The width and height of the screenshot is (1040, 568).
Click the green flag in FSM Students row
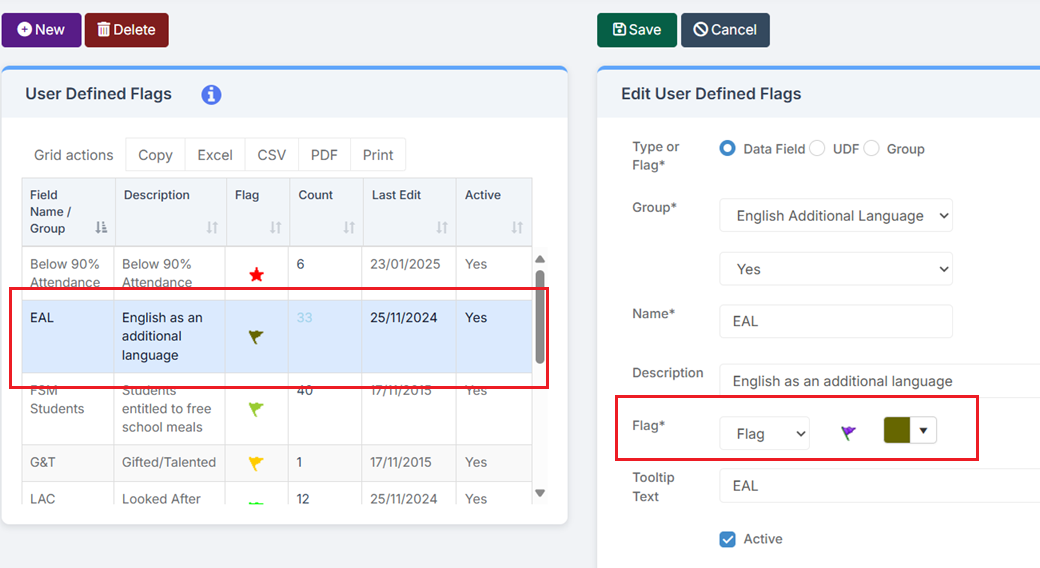(x=256, y=409)
